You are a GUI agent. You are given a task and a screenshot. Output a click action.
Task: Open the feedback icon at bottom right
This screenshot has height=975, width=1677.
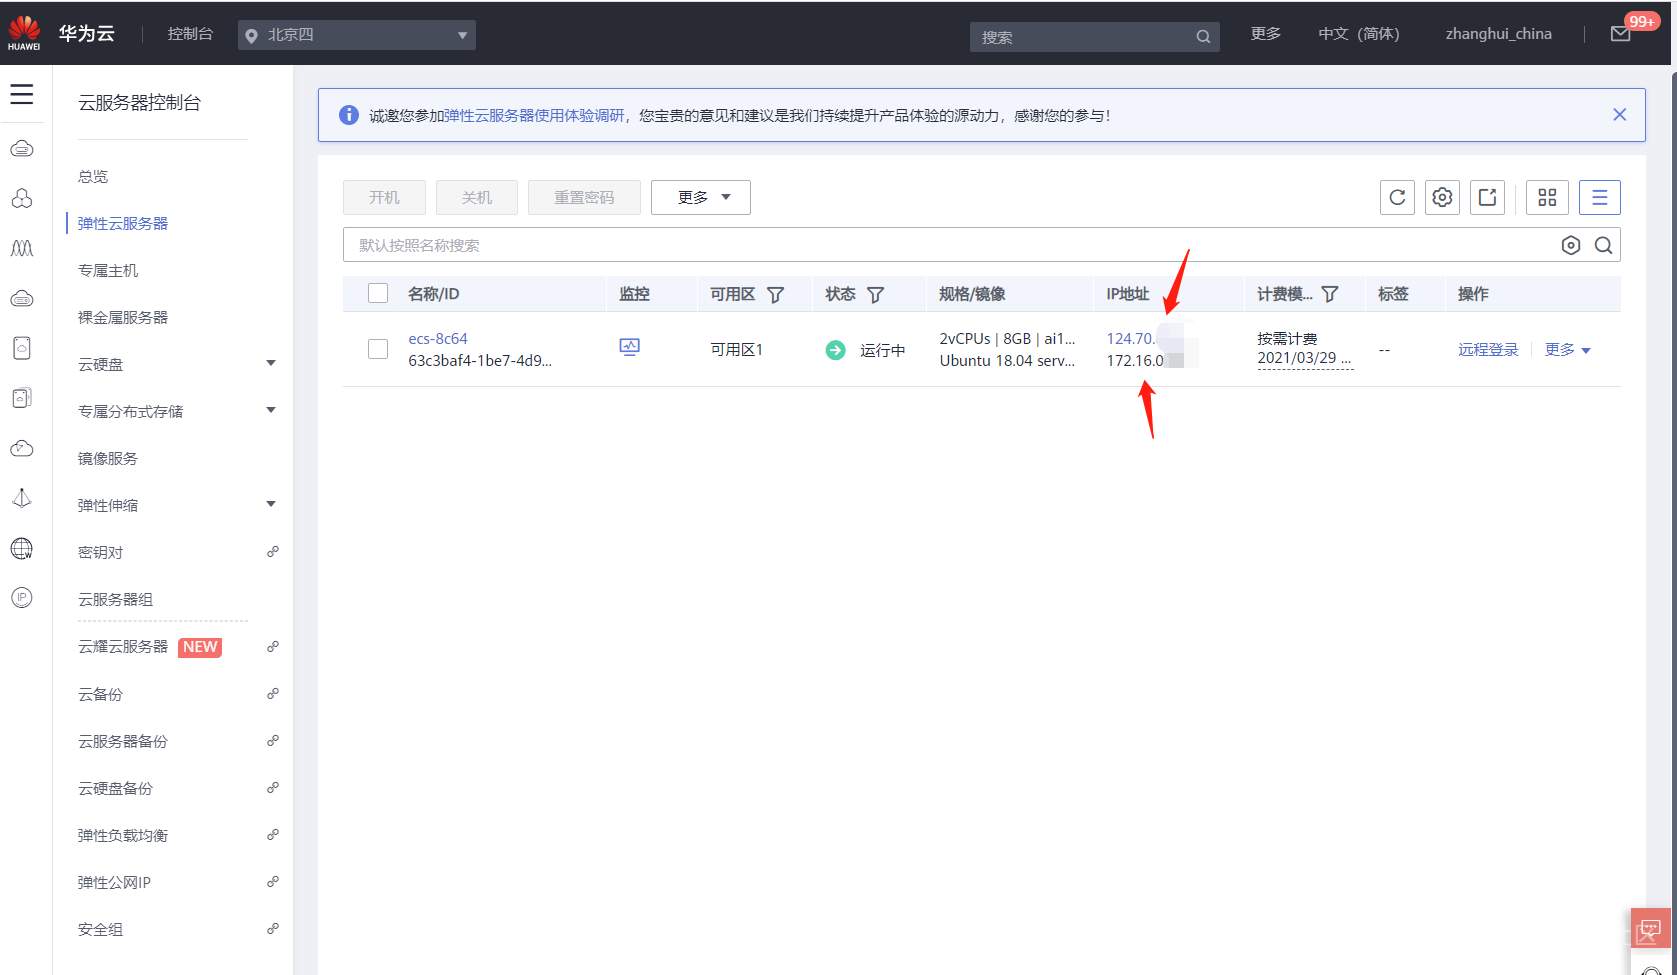[1650, 928]
